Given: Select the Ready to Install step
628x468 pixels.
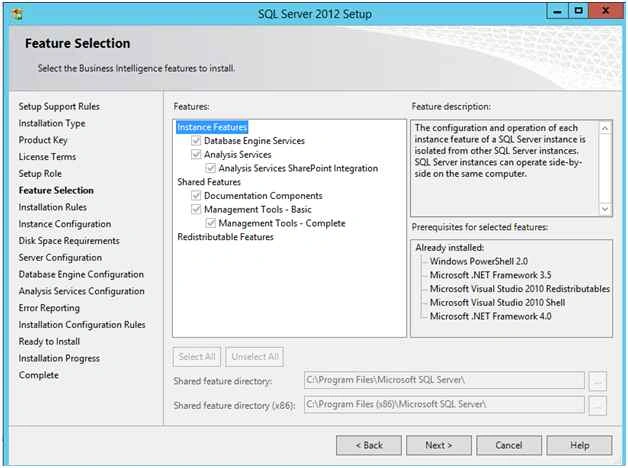Looking at the screenshot, I should coord(49,341).
